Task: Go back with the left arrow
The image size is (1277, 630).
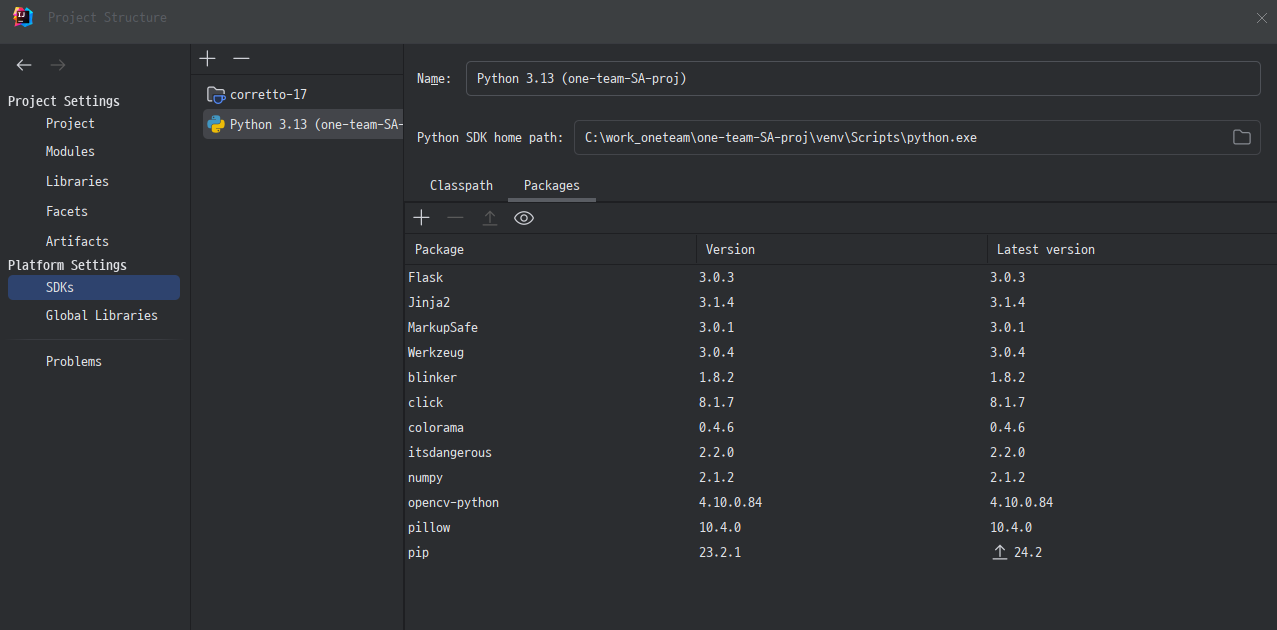Action: pos(24,65)
